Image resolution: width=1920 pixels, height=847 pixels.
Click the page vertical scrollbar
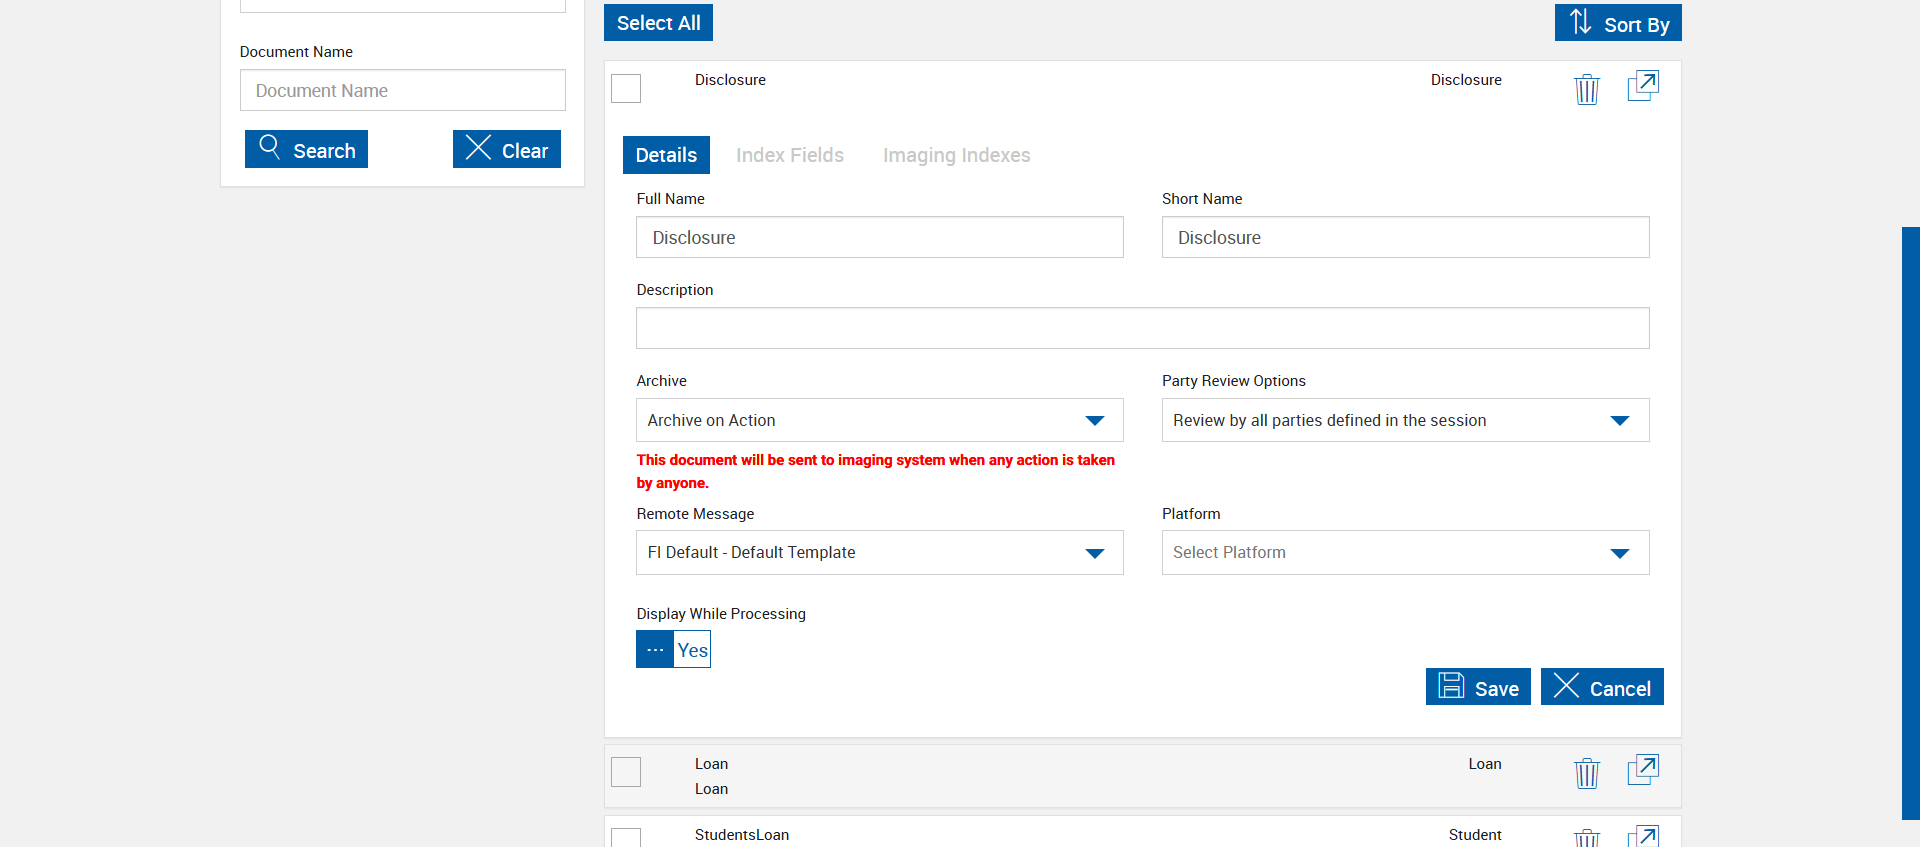click(1910, 522)
